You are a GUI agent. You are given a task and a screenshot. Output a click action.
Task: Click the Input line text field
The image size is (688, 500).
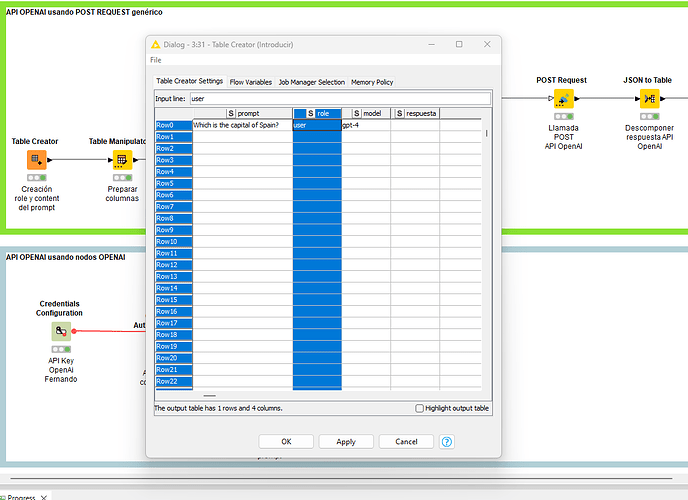[x=338, y=99]
